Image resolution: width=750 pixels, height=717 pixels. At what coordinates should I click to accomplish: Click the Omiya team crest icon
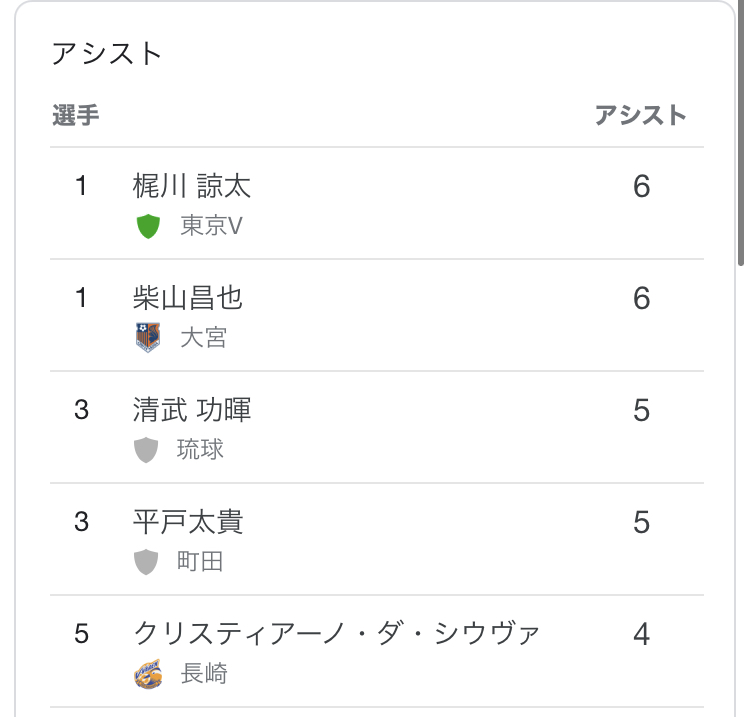click(148, 338)
